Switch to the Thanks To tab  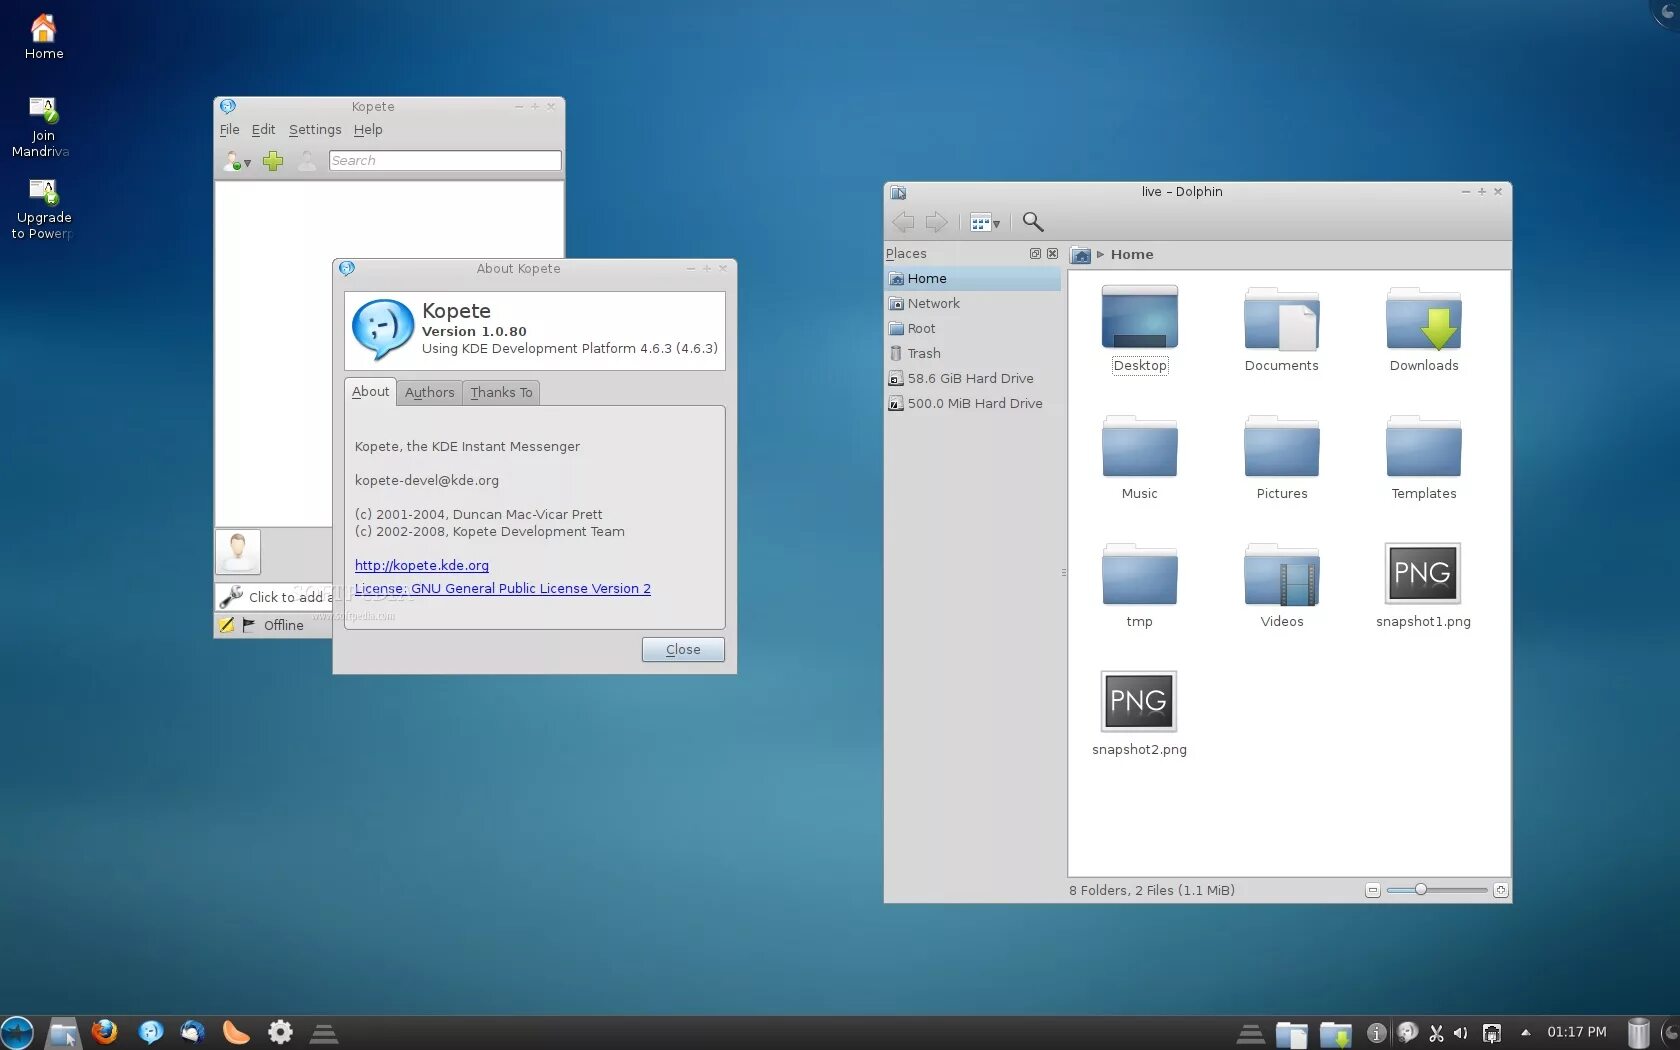coord(501,393)
